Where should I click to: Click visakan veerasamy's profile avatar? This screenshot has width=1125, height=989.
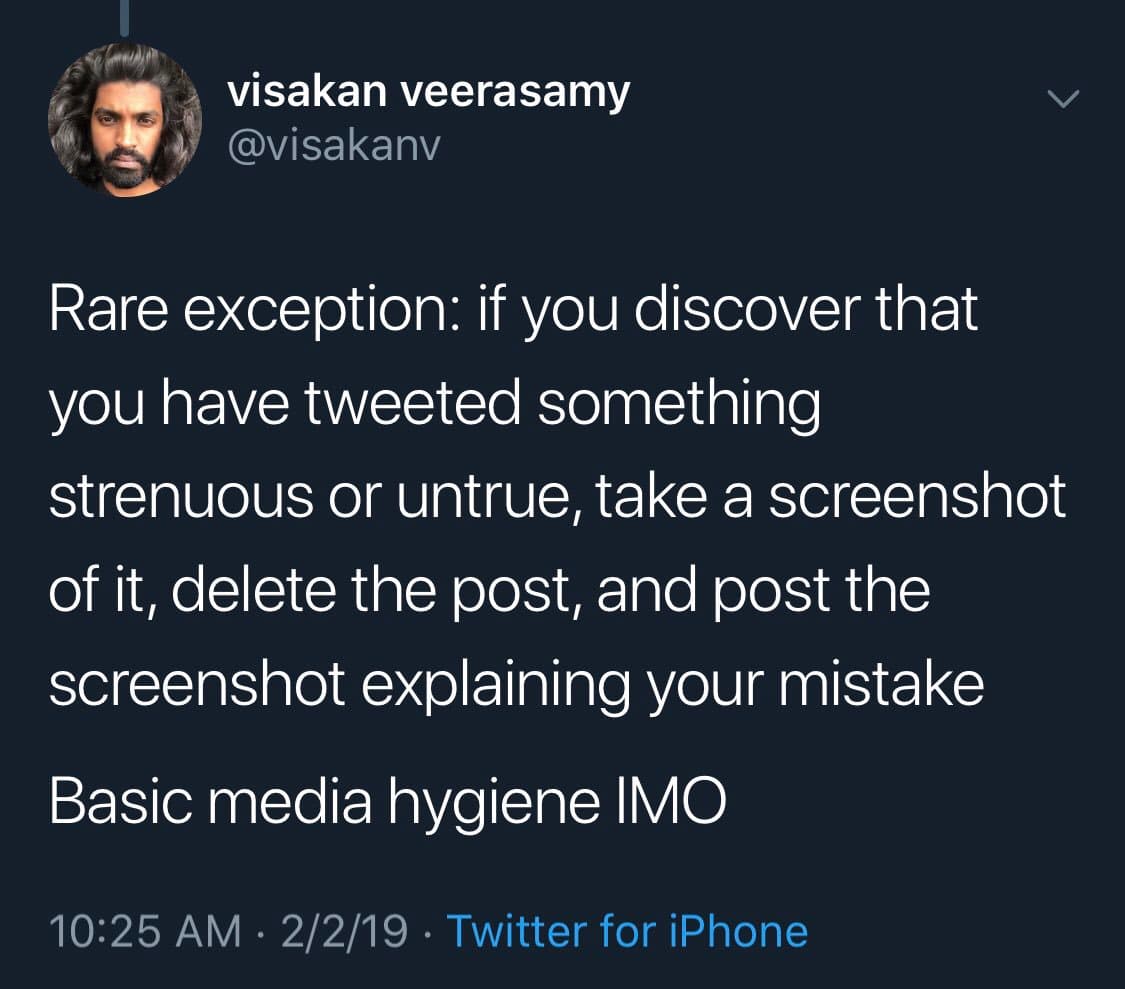pos(124,120)
